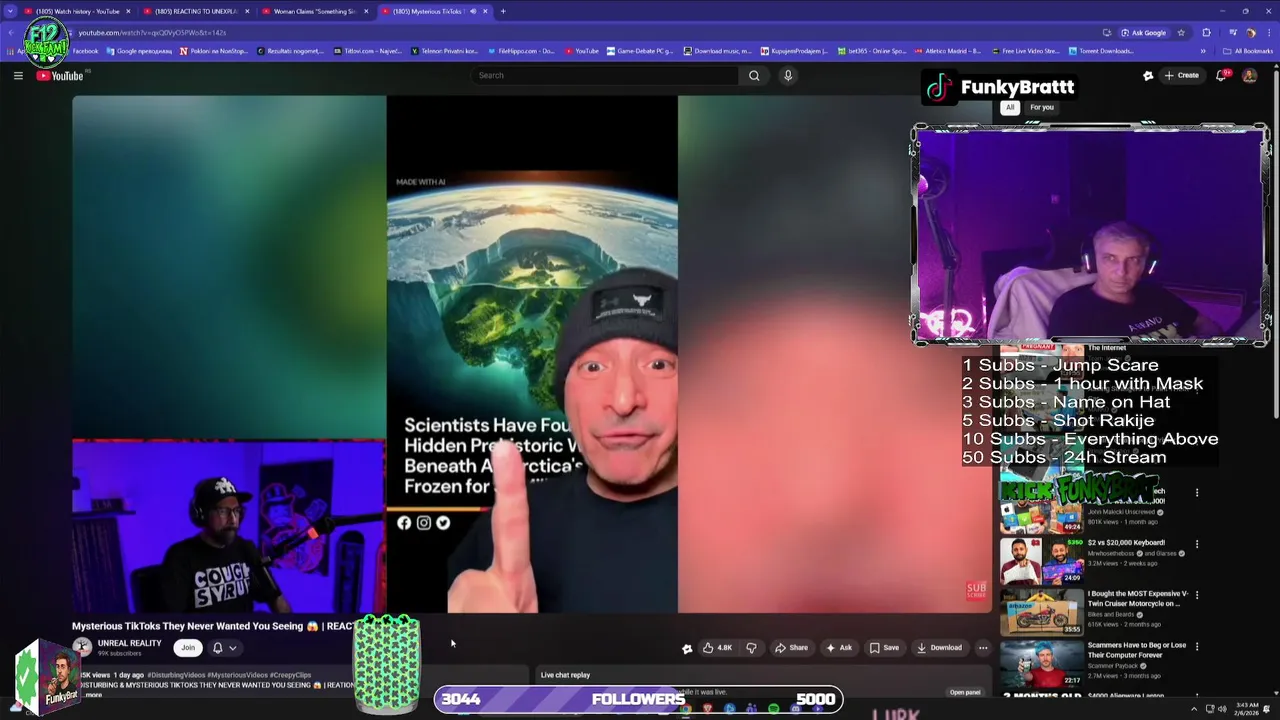Image resolution: width=1280 pixels, height=720 pixels.
Task: Open Scammers Have to Beg video thumbnail
Action: point(1042,664)
